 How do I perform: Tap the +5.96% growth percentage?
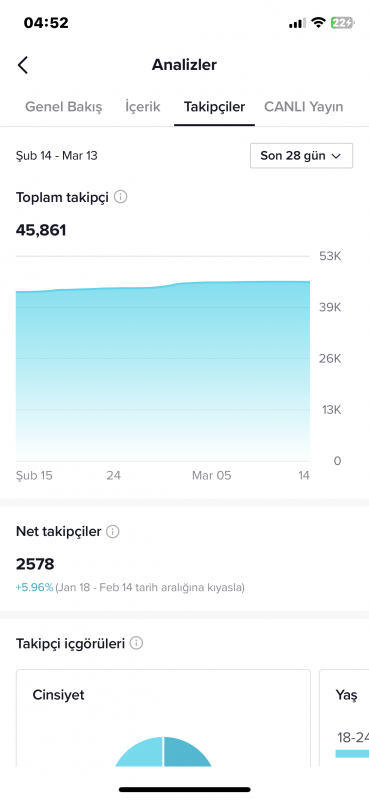34,588
